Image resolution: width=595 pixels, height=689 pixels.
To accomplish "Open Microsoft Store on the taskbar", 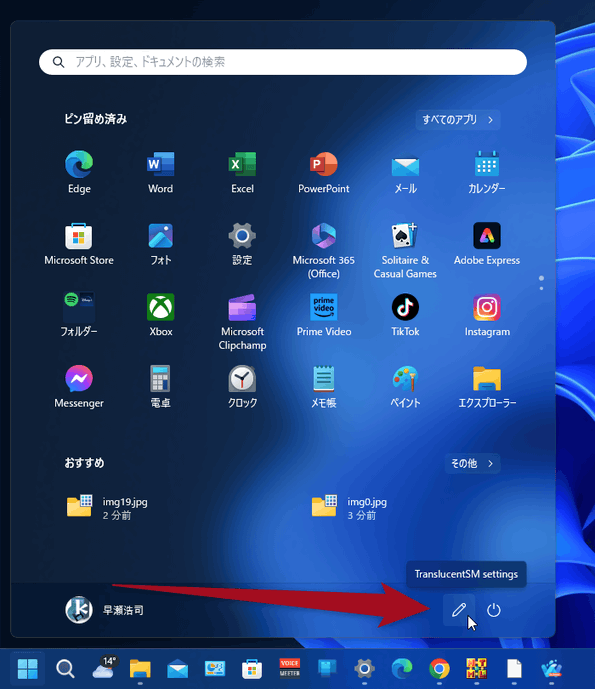I will point(252,669).
